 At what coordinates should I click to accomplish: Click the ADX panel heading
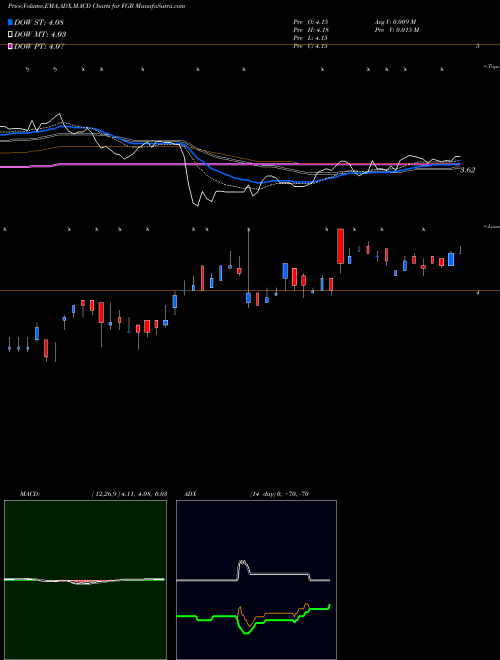coord(190,494)
